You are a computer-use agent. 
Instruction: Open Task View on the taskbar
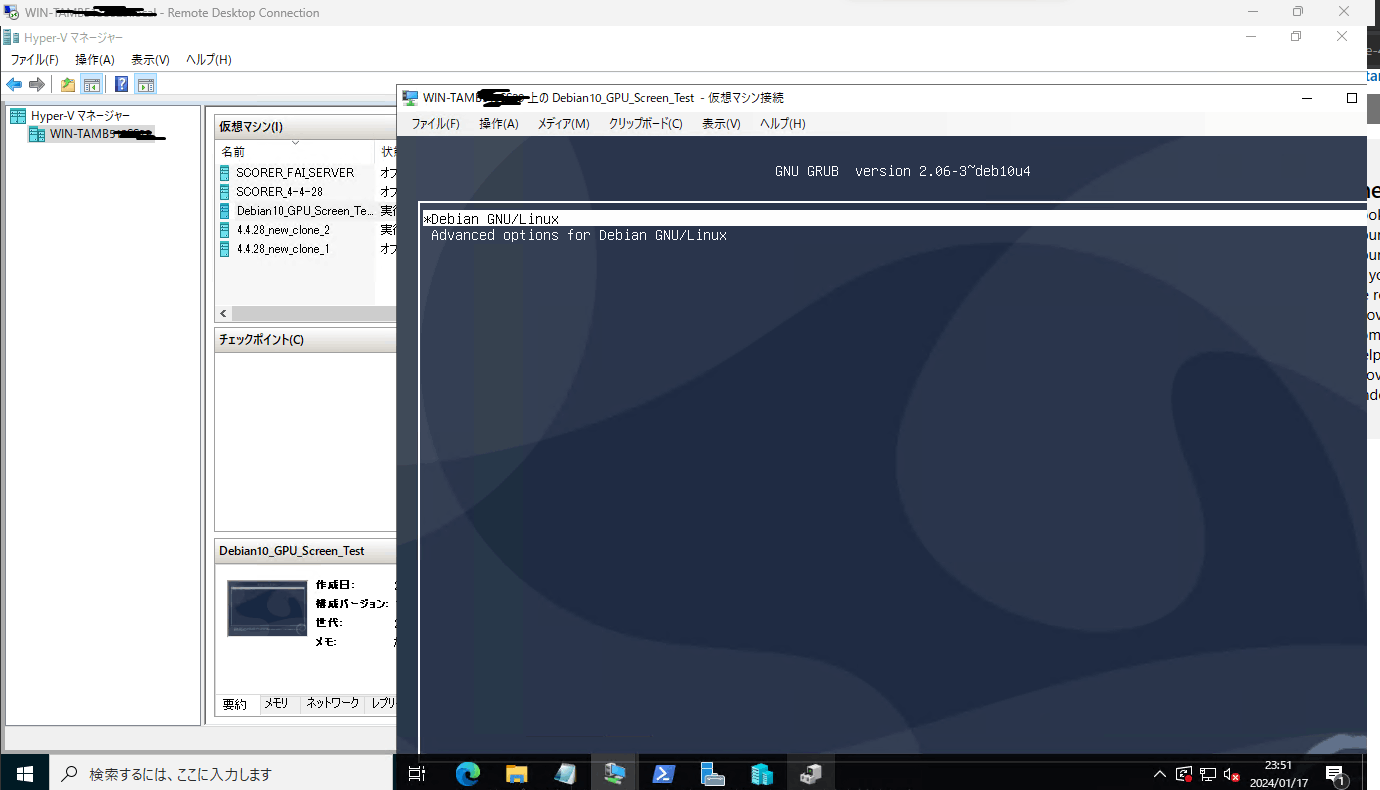point(418,773)
